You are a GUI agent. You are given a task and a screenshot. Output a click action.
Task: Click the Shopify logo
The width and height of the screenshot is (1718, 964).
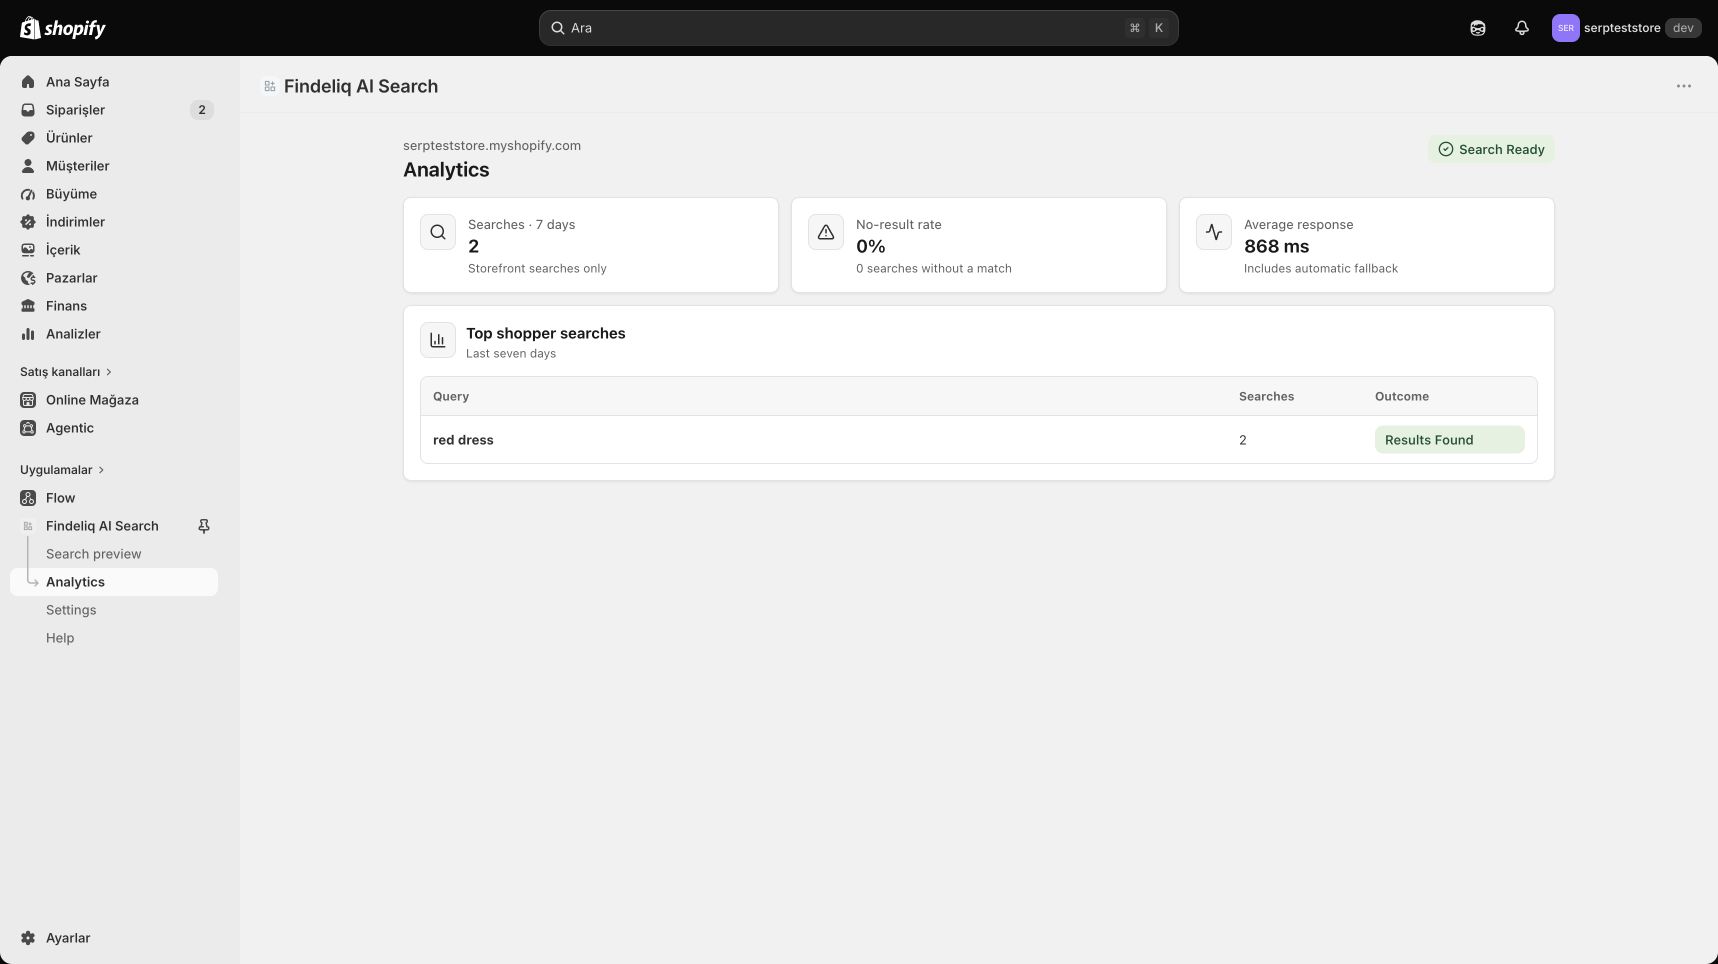63,28
